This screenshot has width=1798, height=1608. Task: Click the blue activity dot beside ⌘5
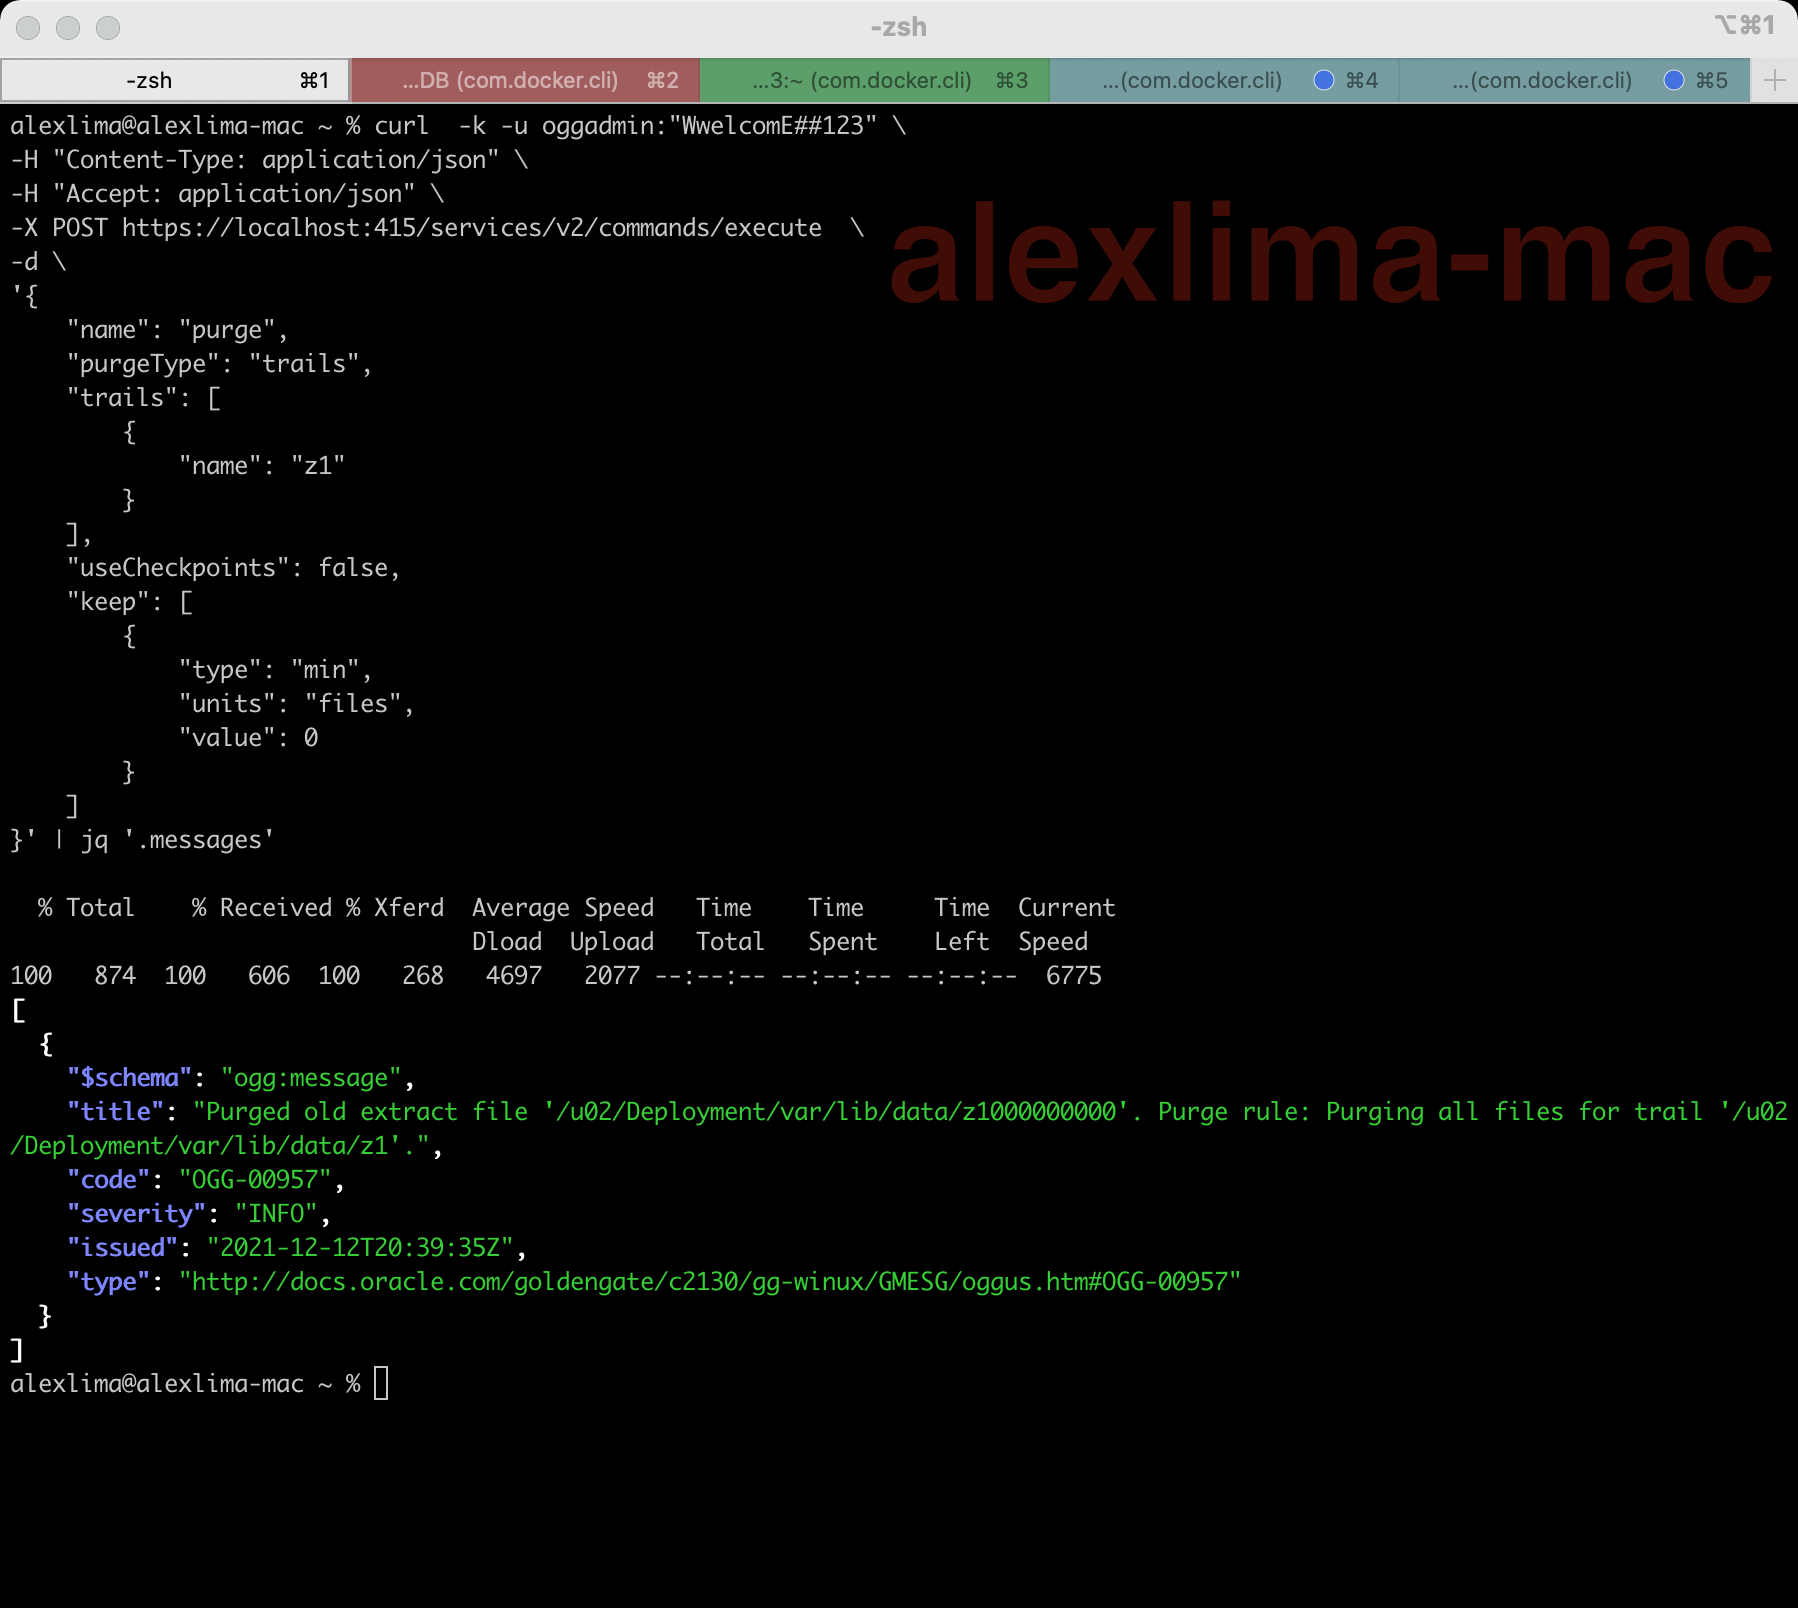point(1673,80)
